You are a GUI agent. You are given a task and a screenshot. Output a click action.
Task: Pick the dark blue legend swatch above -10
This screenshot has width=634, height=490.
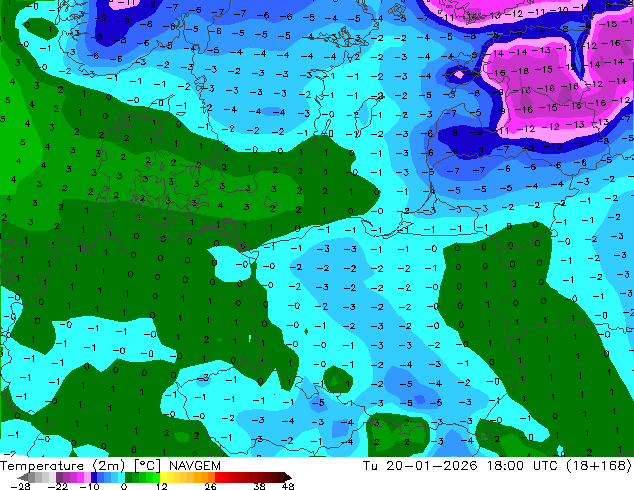coord(94,477)
